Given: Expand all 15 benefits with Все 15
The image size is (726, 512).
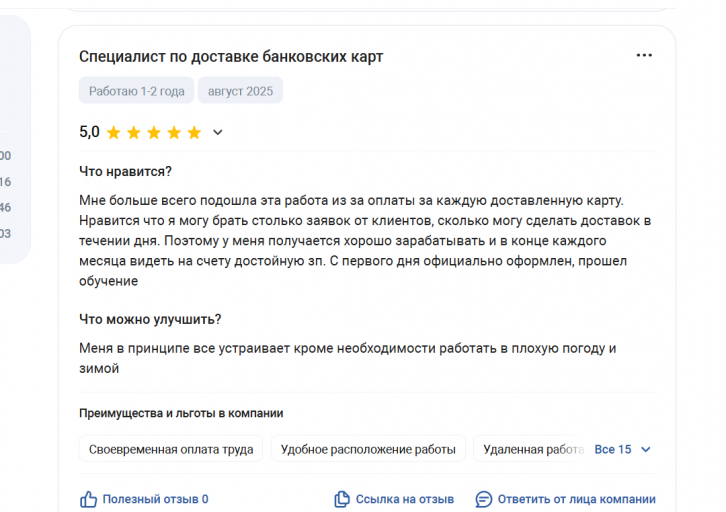Looking at the screenshot, I should coord(613,450).
